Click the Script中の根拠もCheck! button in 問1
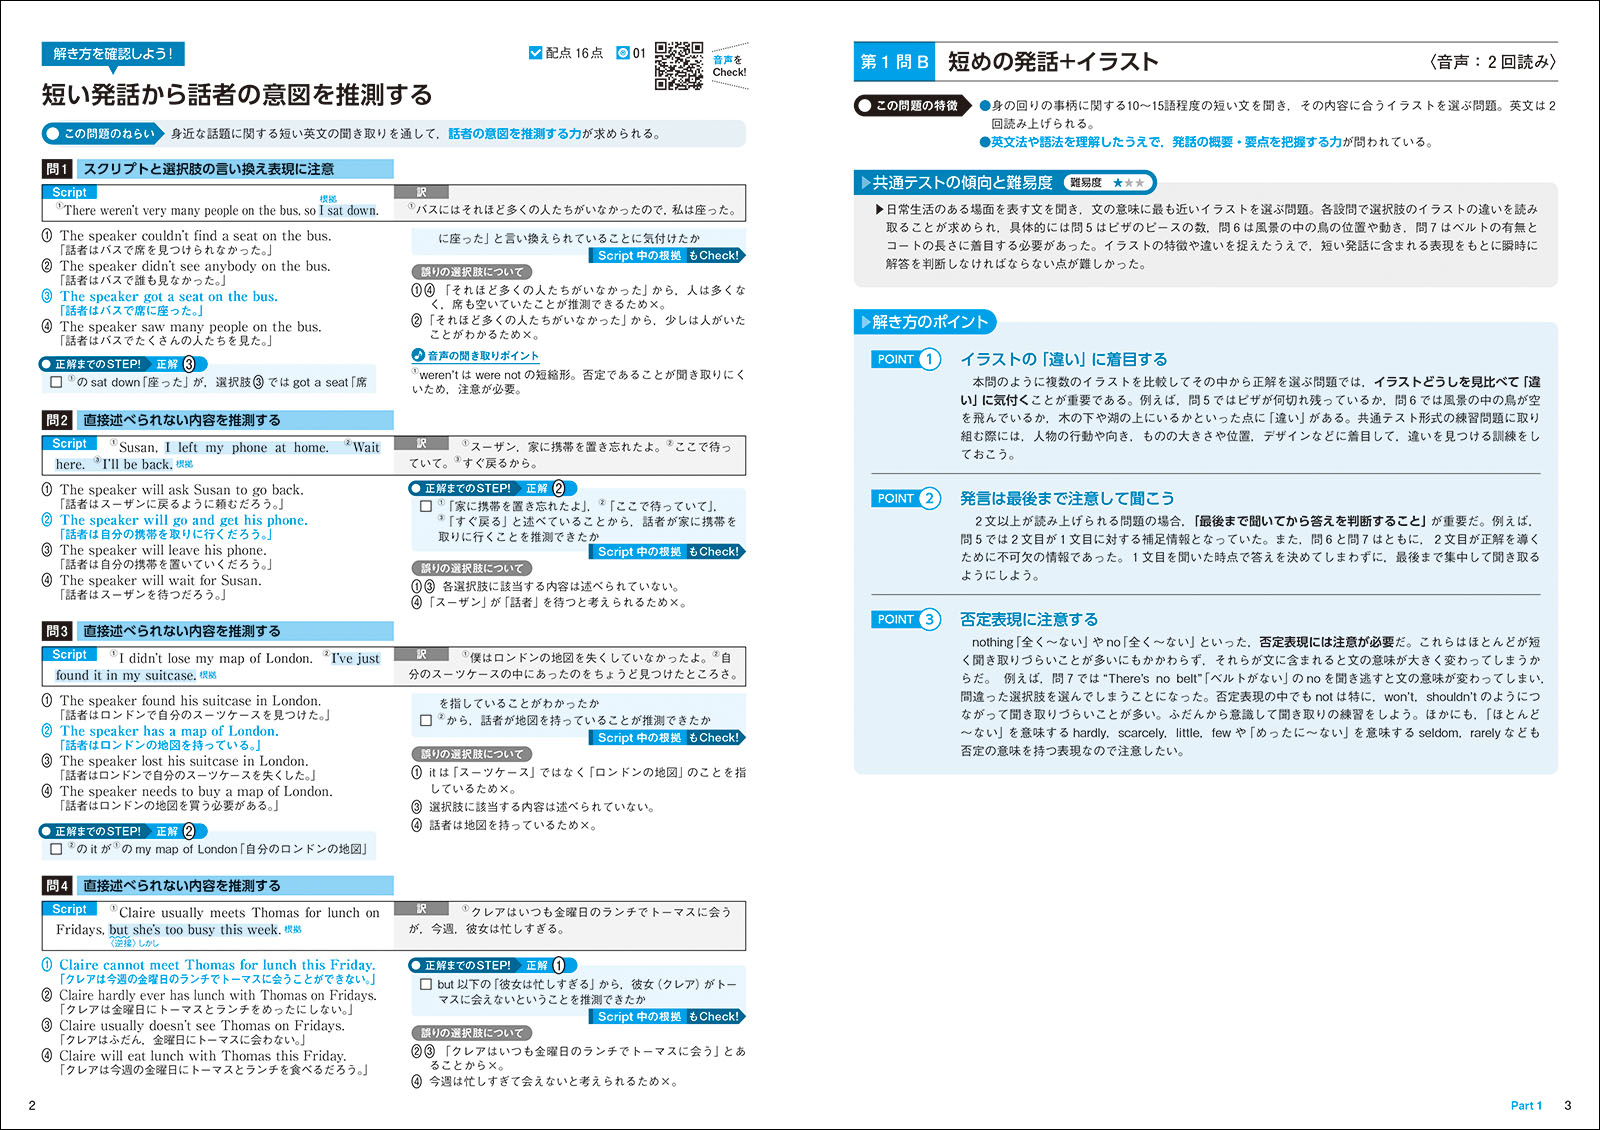 668,256
